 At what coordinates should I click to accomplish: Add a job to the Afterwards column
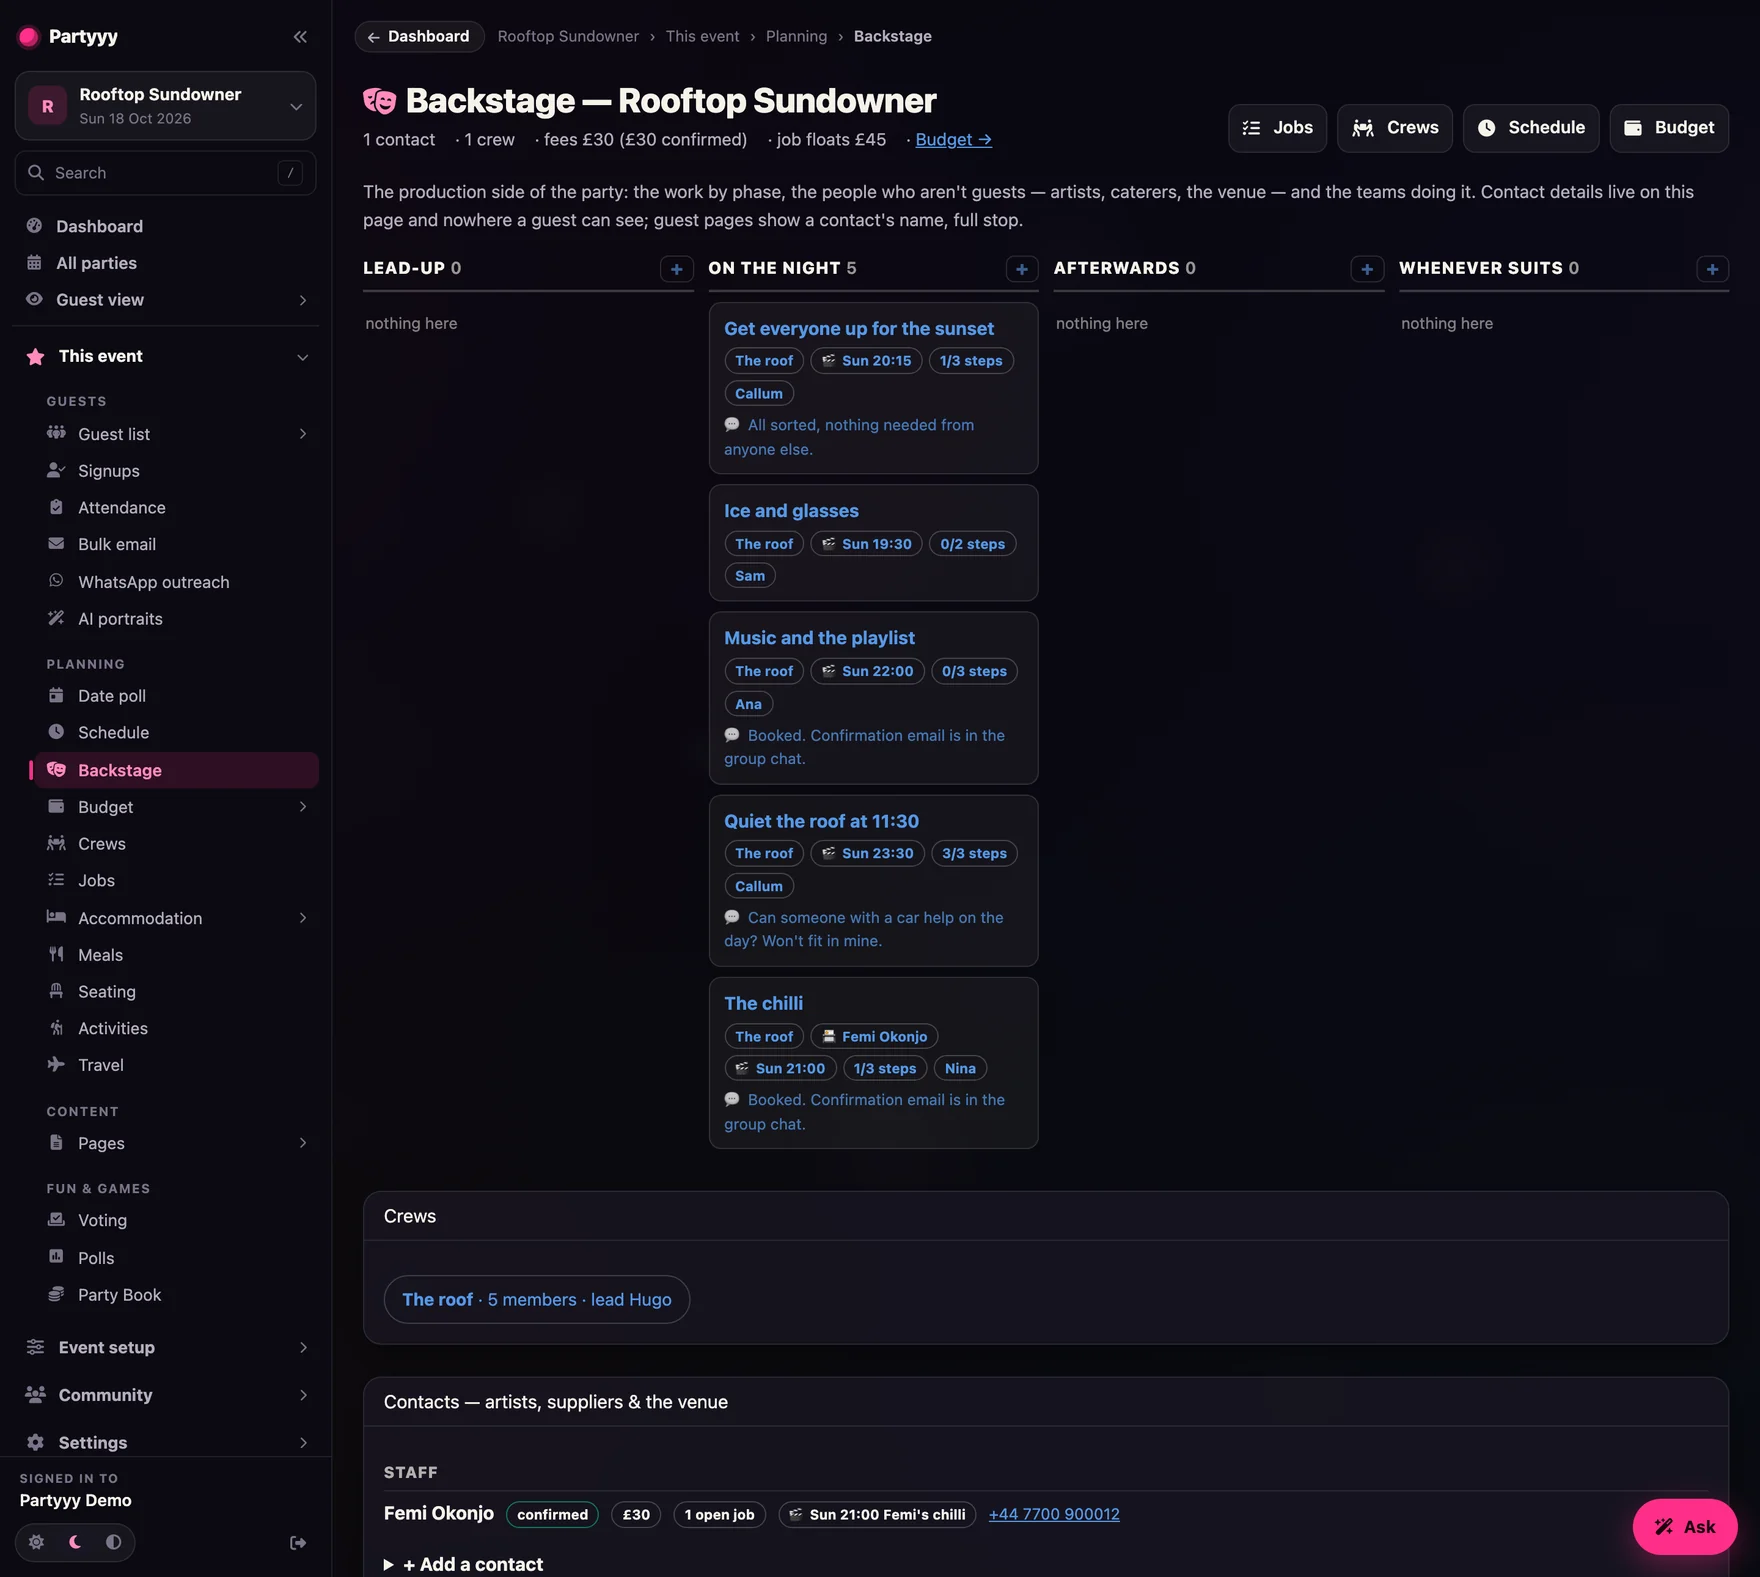click(1367, 269)
